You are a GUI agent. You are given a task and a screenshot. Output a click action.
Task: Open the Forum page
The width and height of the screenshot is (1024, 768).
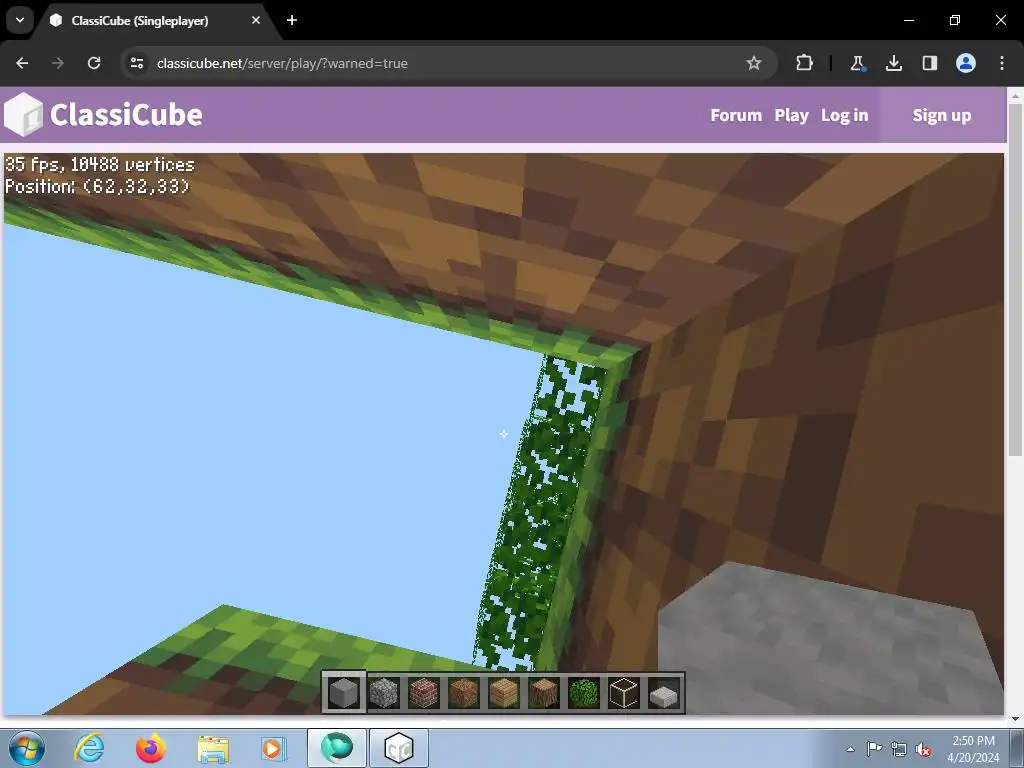736,115
